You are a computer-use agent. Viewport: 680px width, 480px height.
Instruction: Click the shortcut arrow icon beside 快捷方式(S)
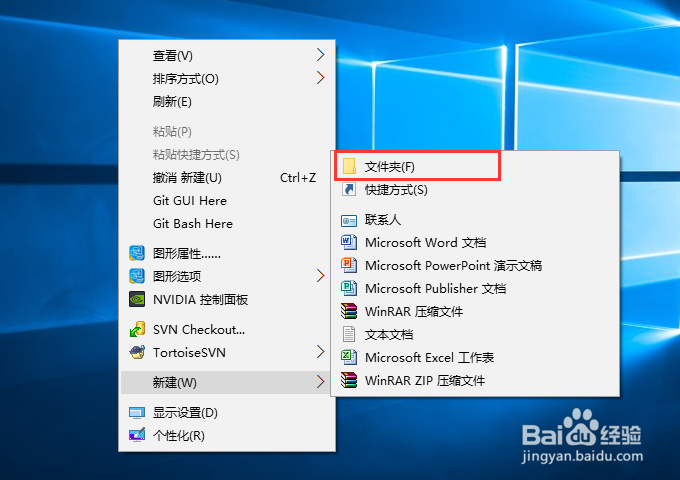pos(349,189)
